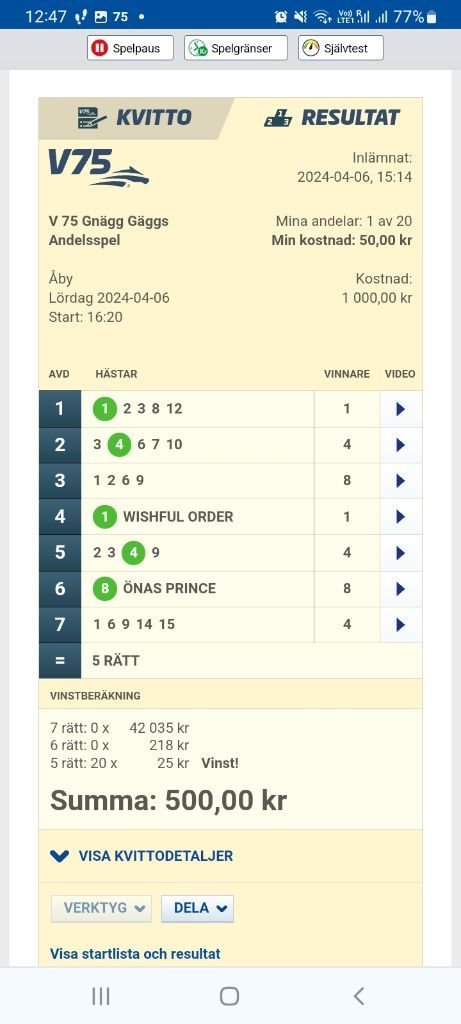
Task: Play video for race 7
Action: coord(401,624)
